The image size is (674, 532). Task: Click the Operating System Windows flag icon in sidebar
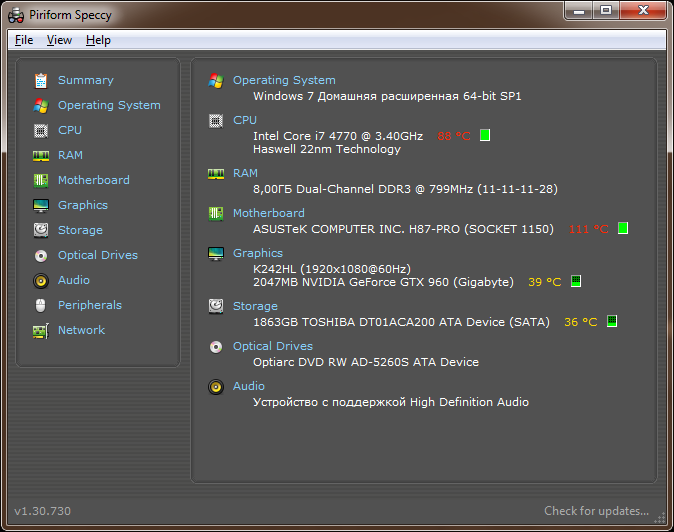pyautogui.click(x=41, y=105)
